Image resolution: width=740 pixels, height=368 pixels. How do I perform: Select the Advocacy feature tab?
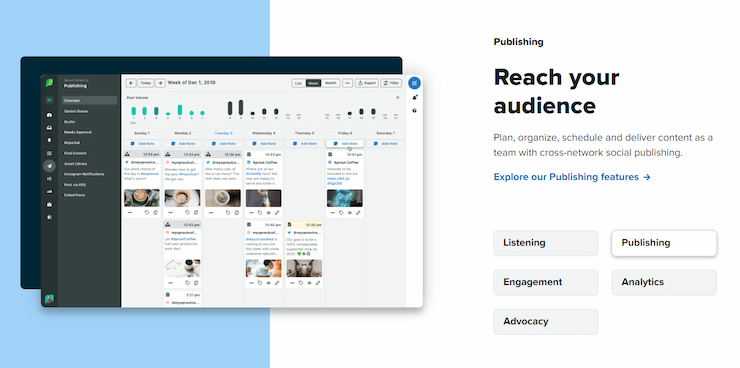[546, 322]
